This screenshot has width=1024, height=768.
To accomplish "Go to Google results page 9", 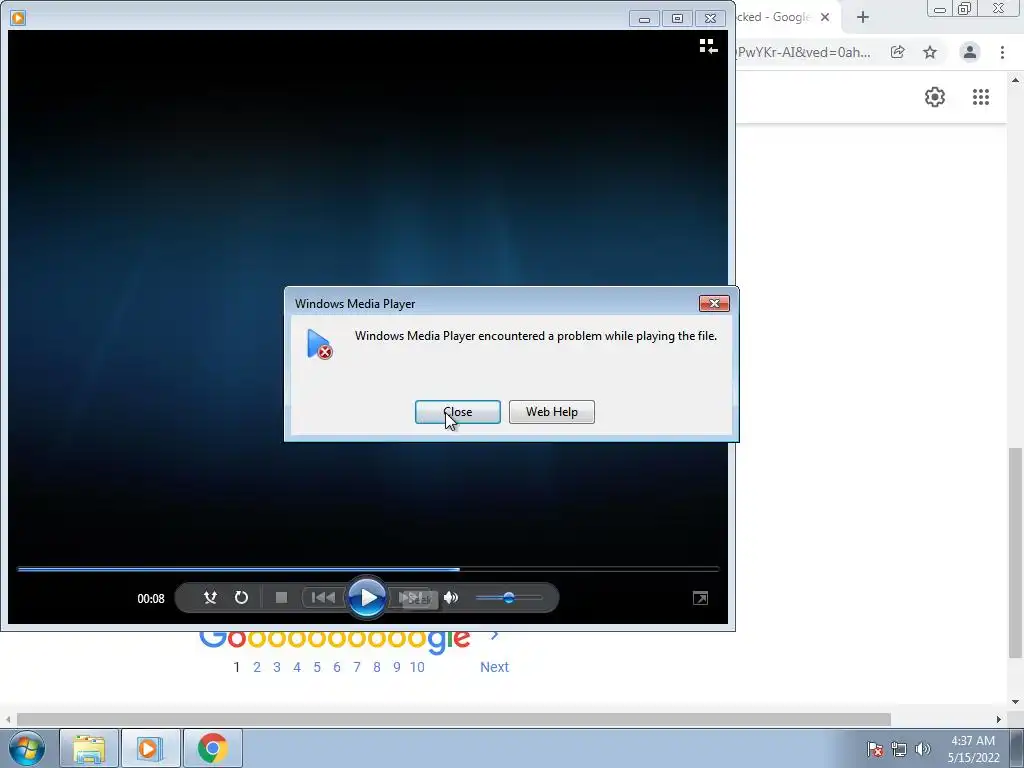I will pyautogui.click(x=396, y=667).
